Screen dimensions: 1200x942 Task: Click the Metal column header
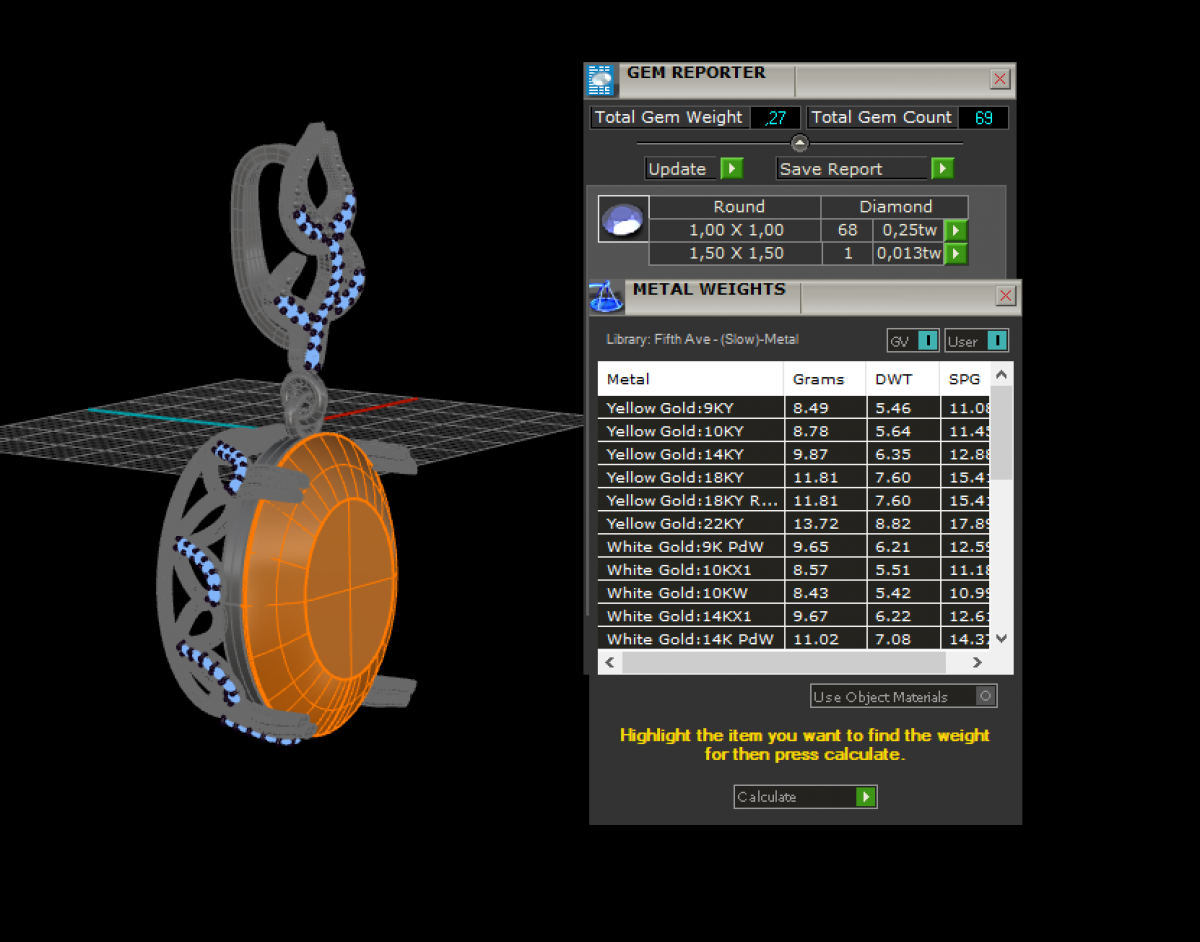tap(691, 379)
